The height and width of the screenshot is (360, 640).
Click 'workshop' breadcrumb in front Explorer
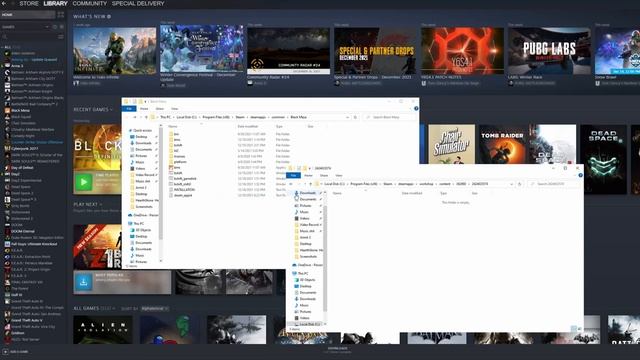tap(426, 184)
